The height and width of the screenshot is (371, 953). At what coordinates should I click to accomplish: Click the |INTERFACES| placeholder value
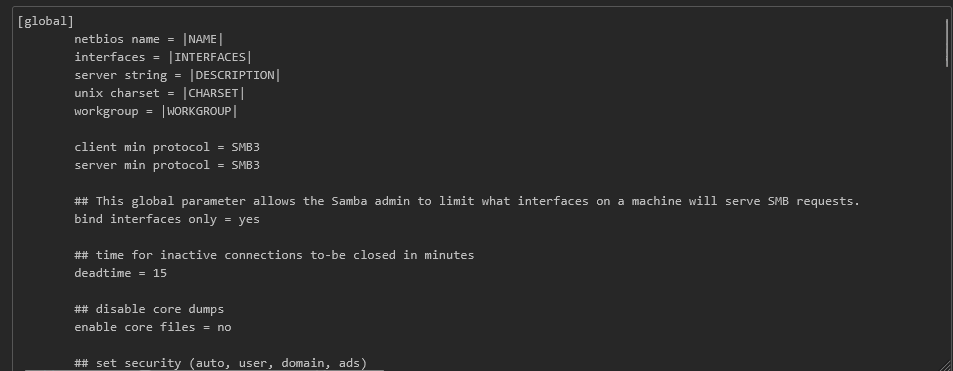210,57
